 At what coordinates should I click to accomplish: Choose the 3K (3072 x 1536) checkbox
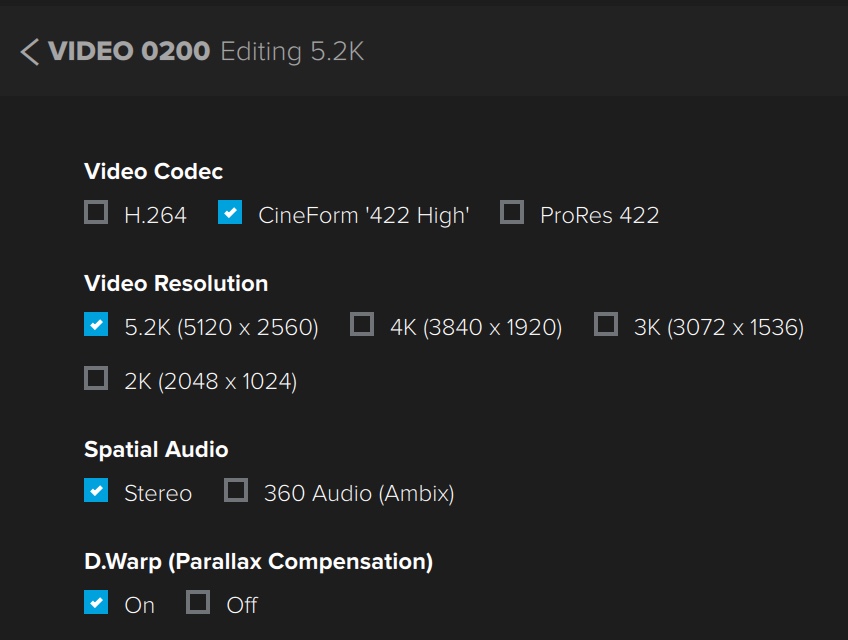click(606, 324)
